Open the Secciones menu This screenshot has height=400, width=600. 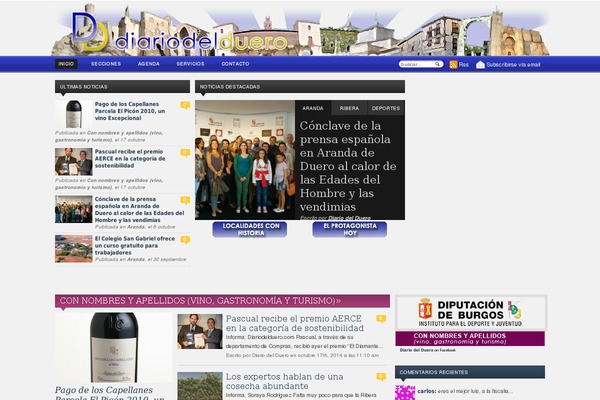(106, 64)
